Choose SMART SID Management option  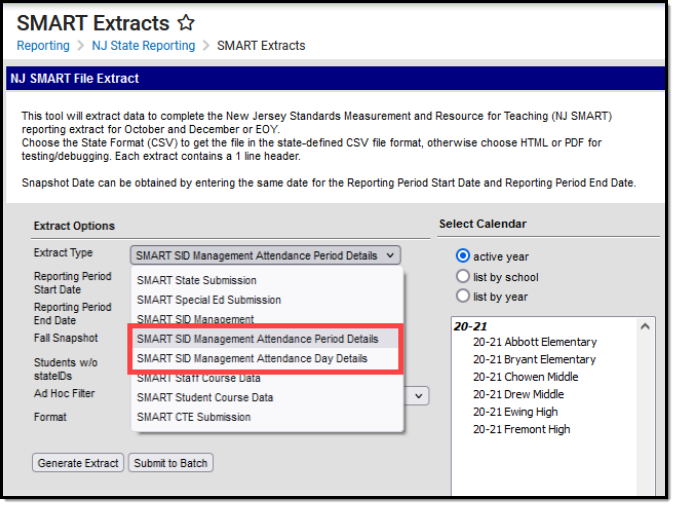(x=267, y=319)
